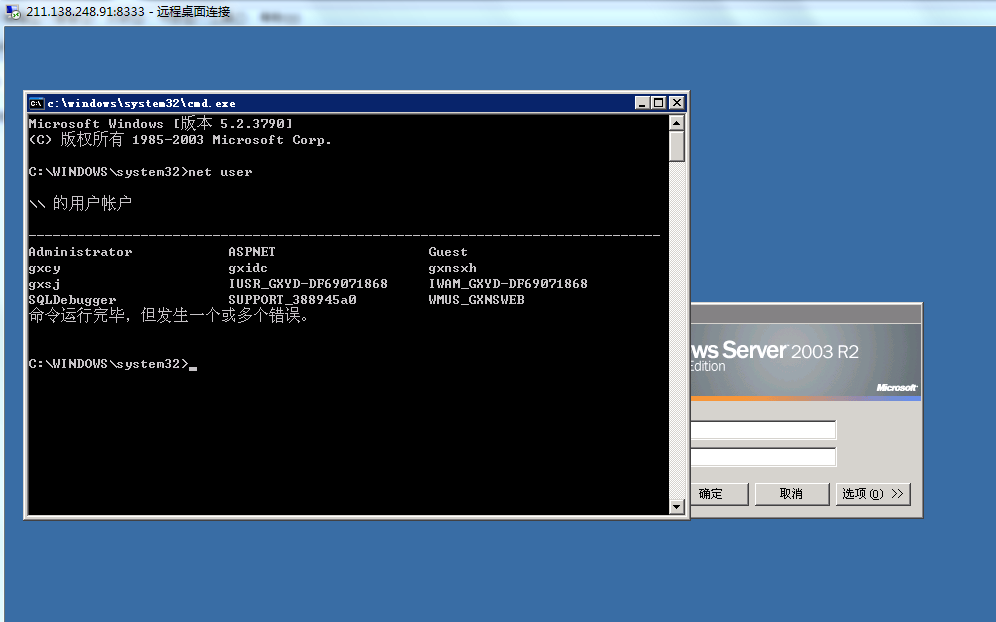Click 确定 button in login dialog
This screenshot has height=622, width=996.
tap(719, 494)
